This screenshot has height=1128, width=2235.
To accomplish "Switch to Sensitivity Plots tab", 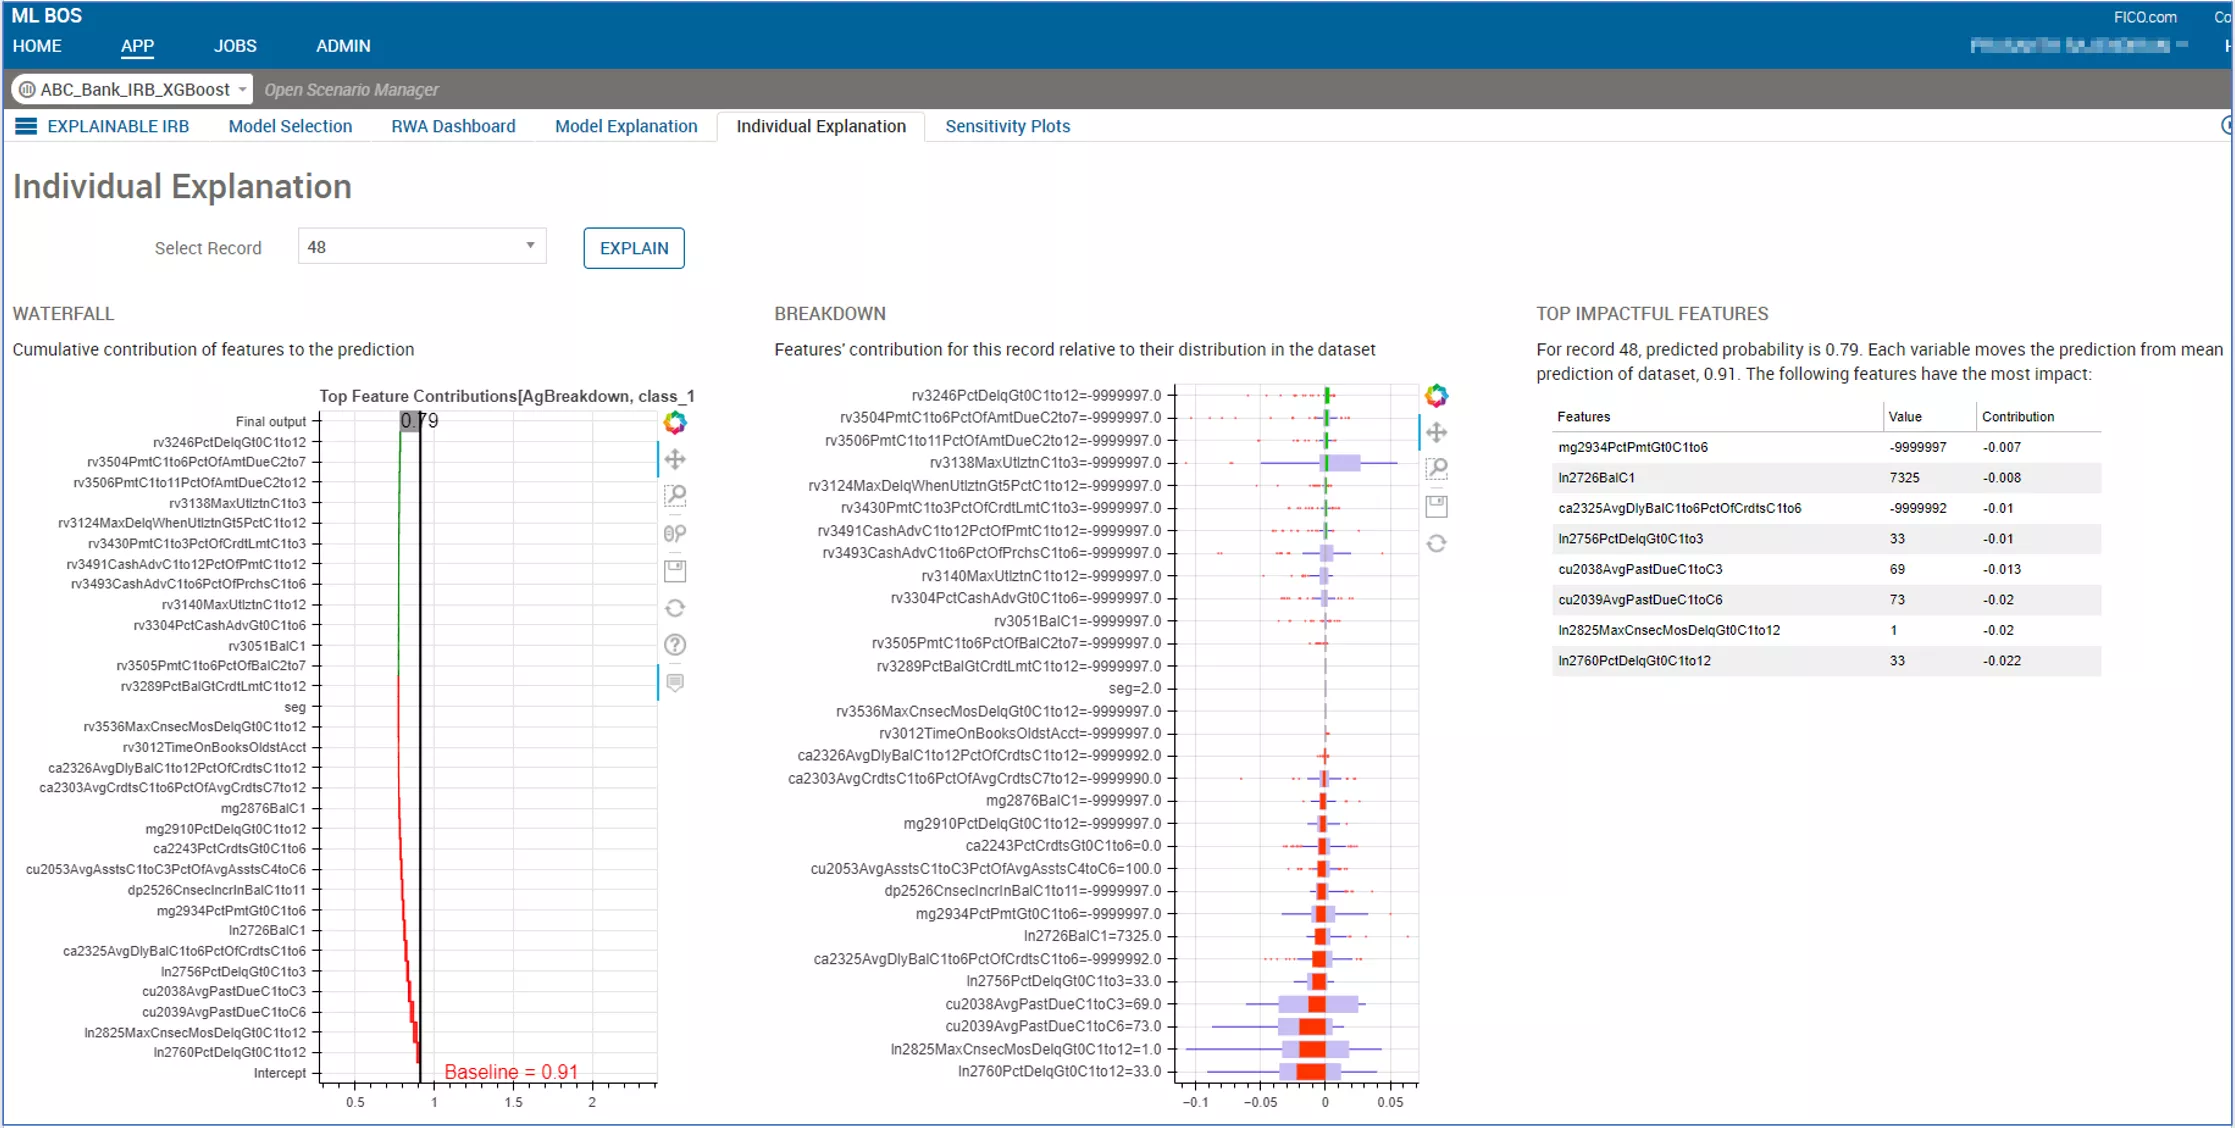I will pyautogui.click(x=1007, y=126).
